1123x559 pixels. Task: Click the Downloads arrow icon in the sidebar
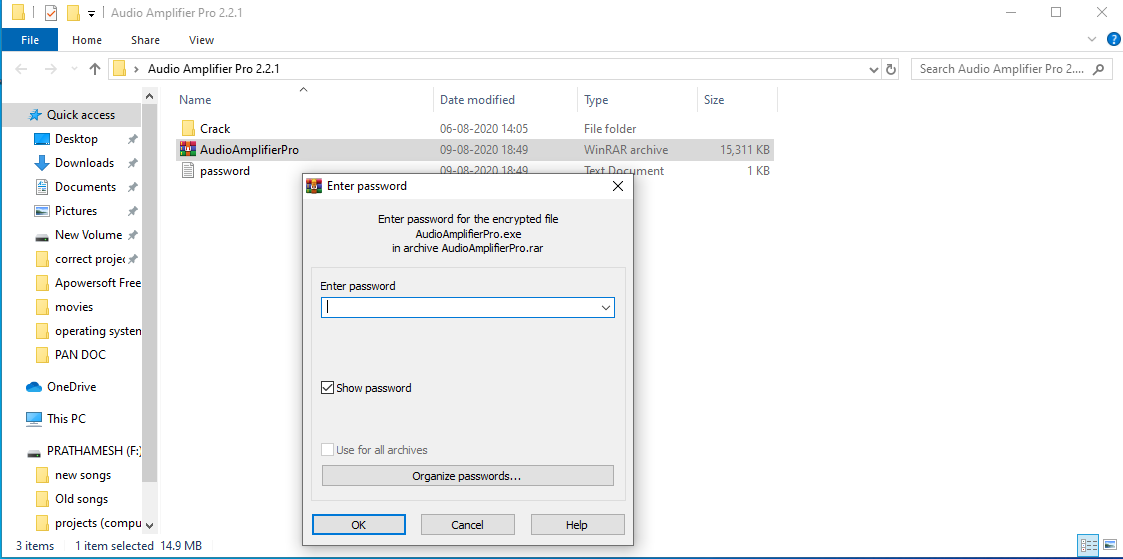[x=42, y=163]
